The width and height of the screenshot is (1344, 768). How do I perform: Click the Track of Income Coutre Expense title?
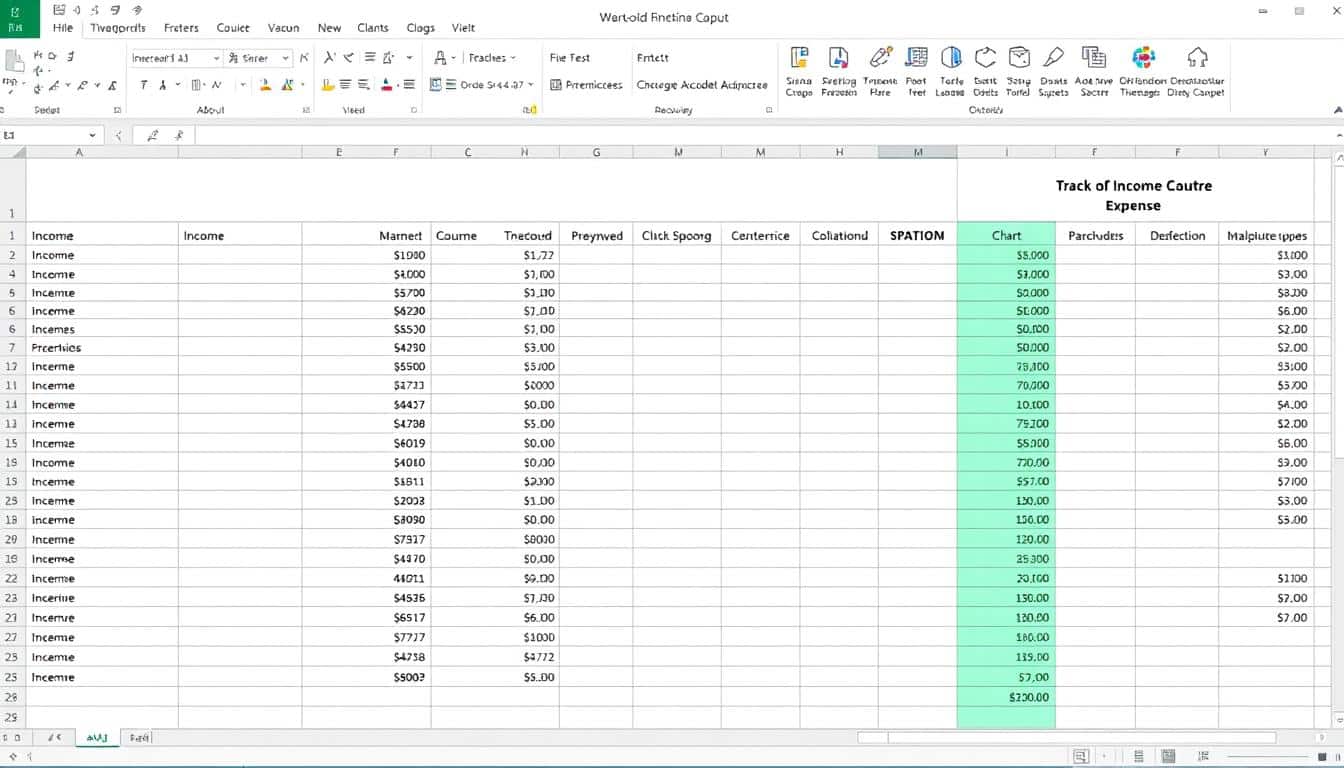point(1133,195)
